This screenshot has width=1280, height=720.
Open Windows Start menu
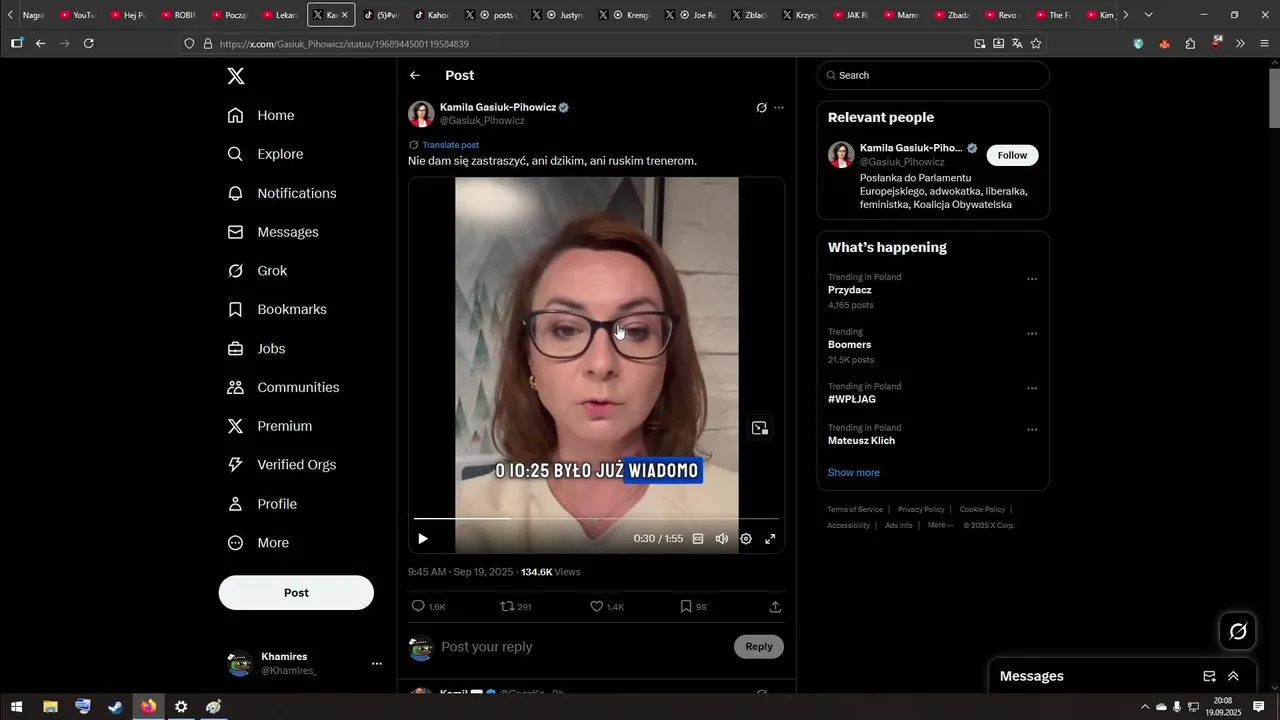17,707
